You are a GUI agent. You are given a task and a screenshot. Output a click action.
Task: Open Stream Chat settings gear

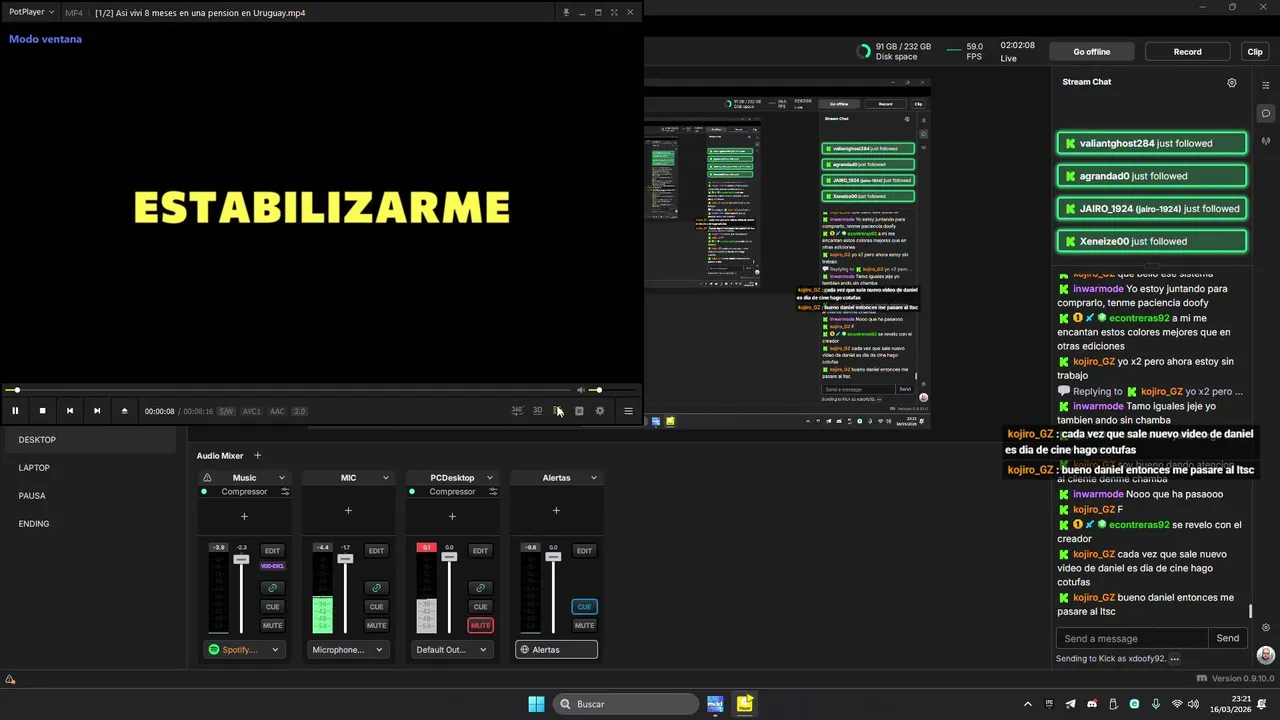pyautogui.click(x=1232, y=83)
